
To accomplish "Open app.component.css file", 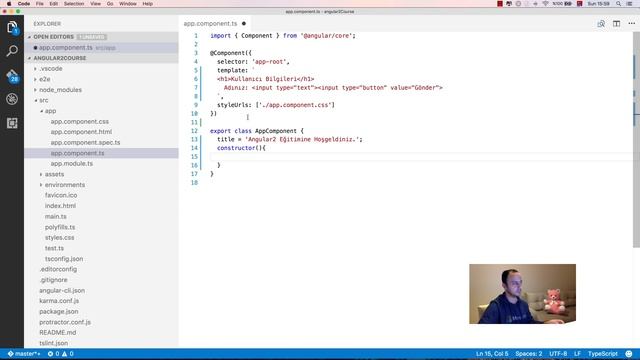I will tap(80, 122).
